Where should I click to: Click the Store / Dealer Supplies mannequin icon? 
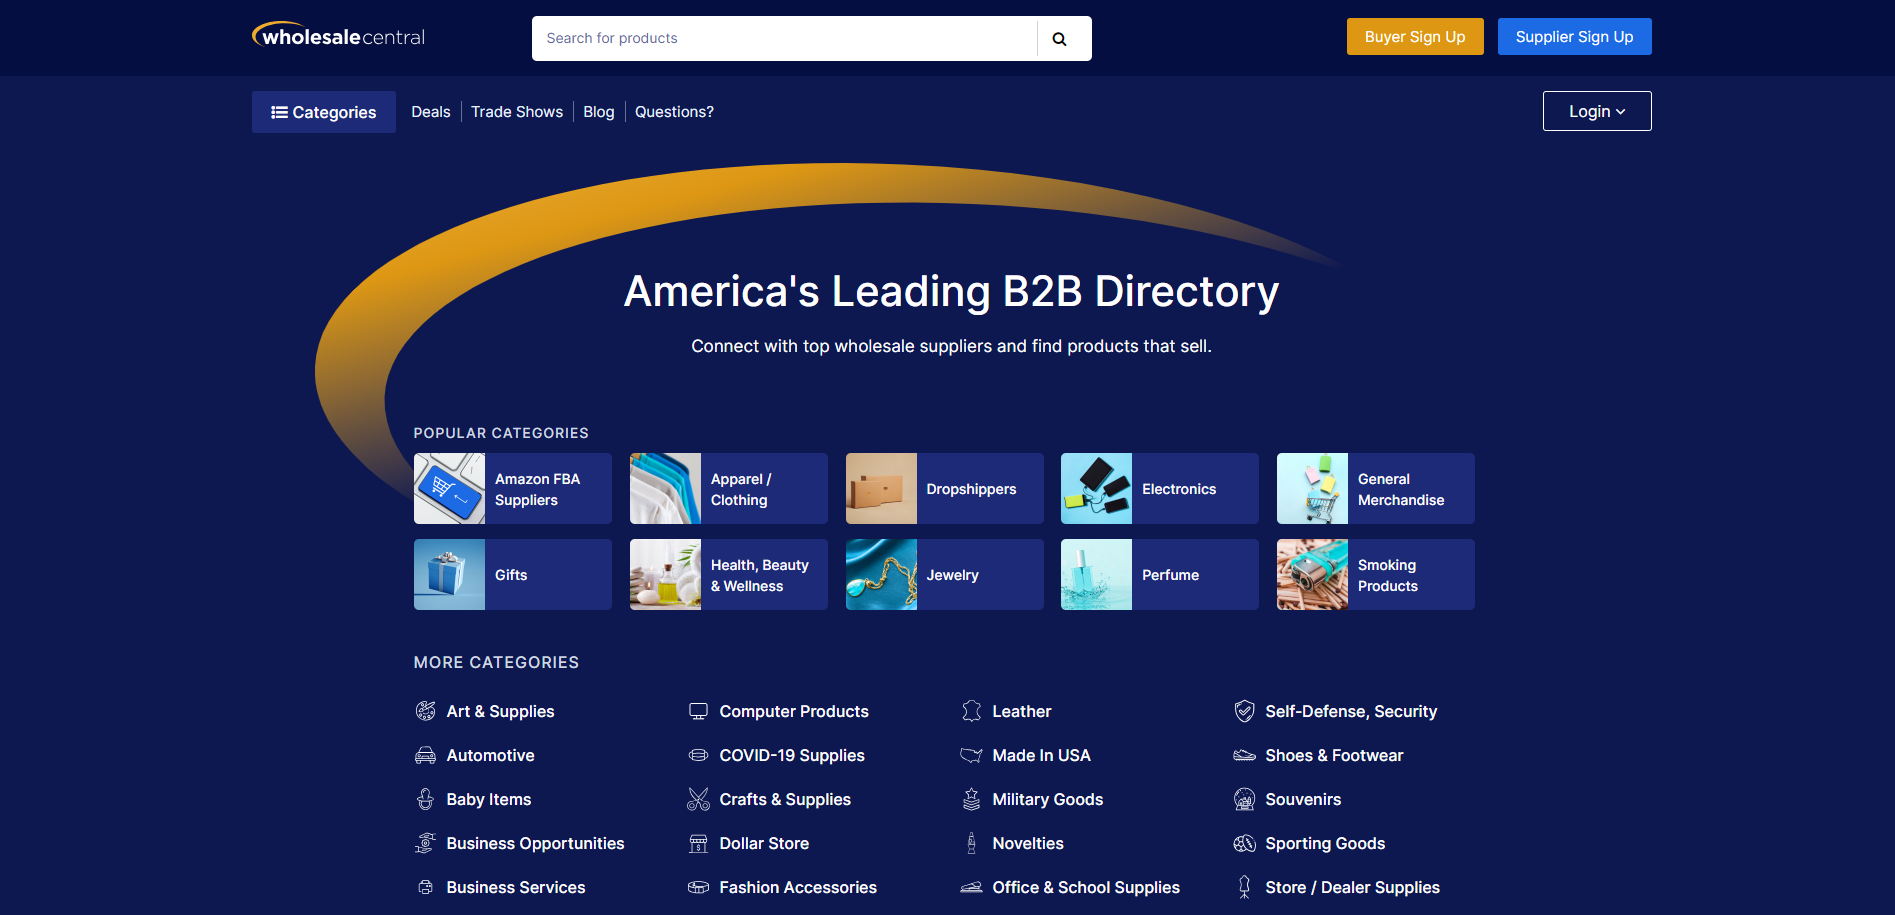coord(1245,887)
